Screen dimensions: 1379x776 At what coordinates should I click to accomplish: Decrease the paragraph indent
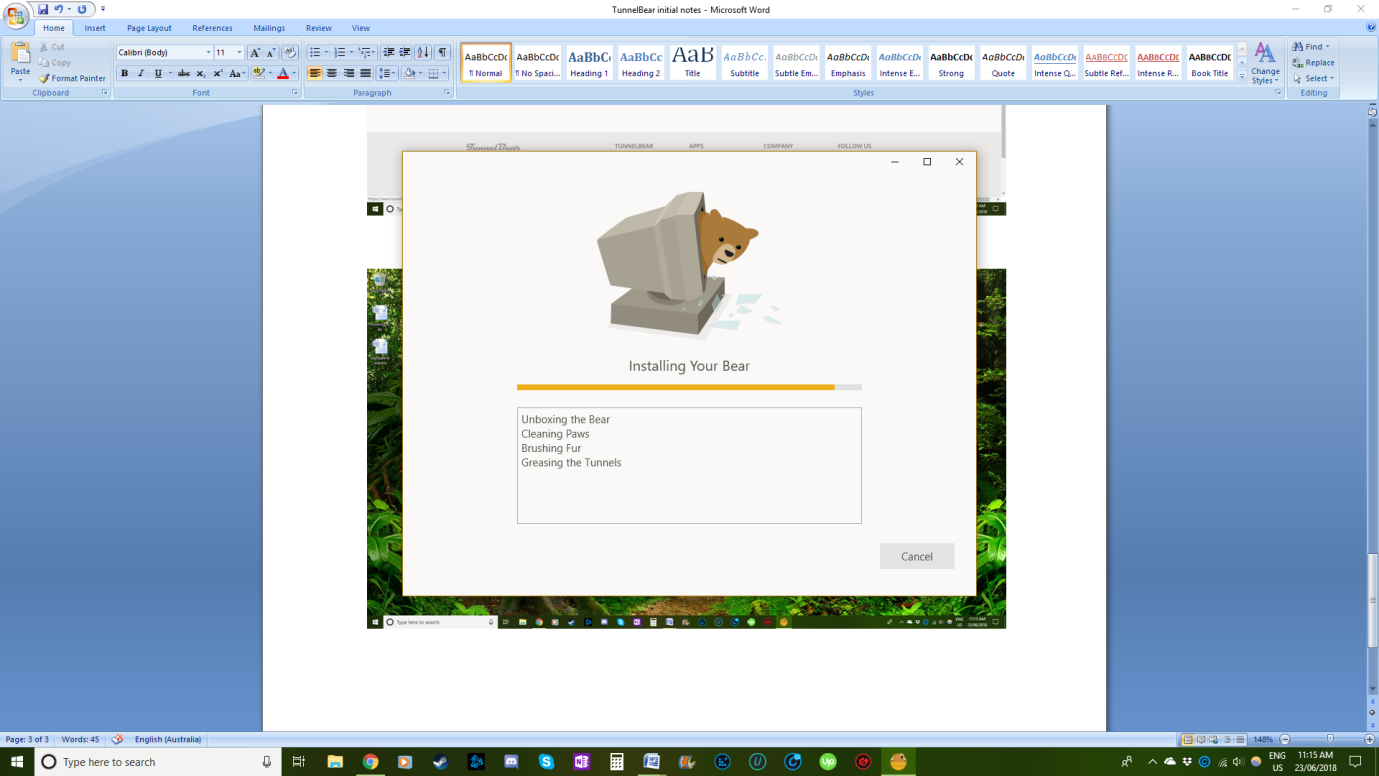388,53
